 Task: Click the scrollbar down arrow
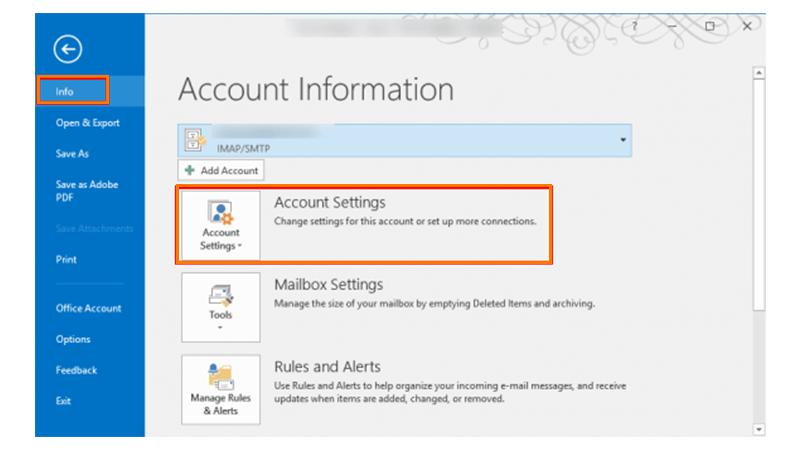(x=759, y=430)
